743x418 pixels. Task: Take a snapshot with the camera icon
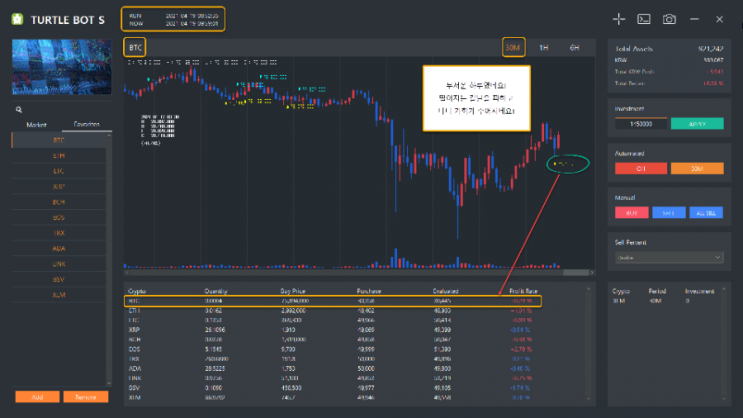click(x=669, y=19)
